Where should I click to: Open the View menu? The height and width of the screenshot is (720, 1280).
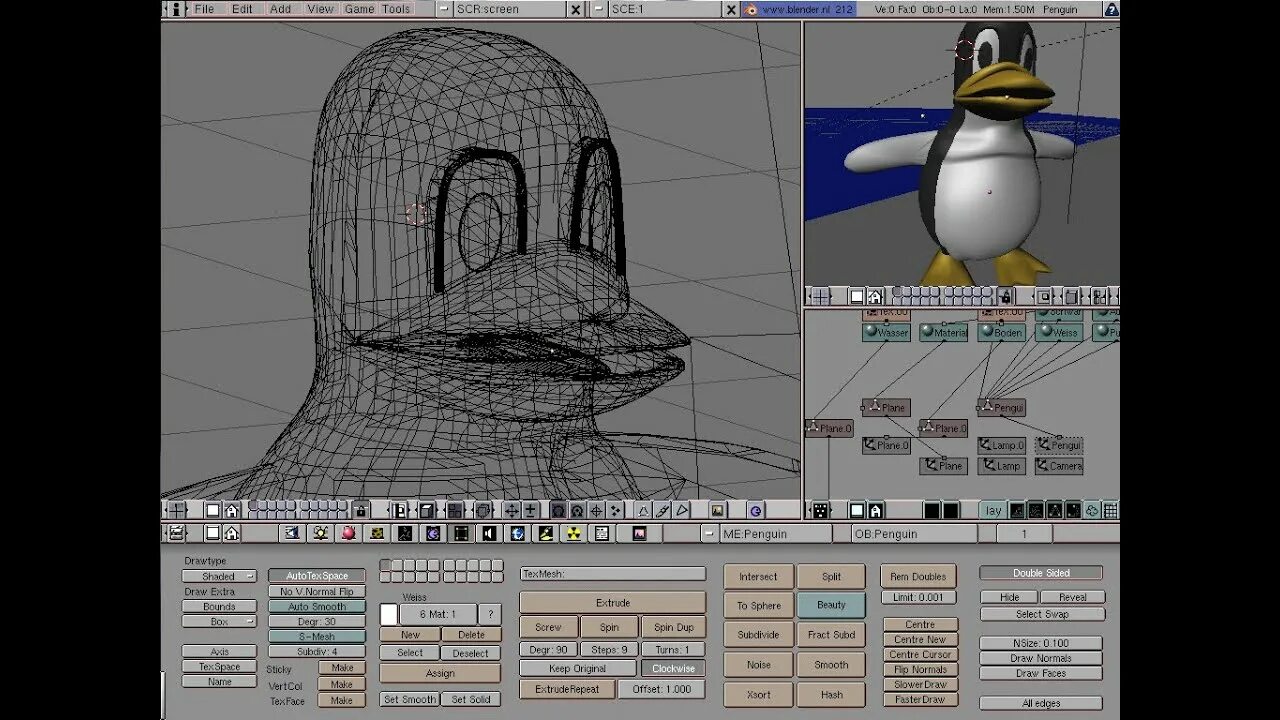320,9
